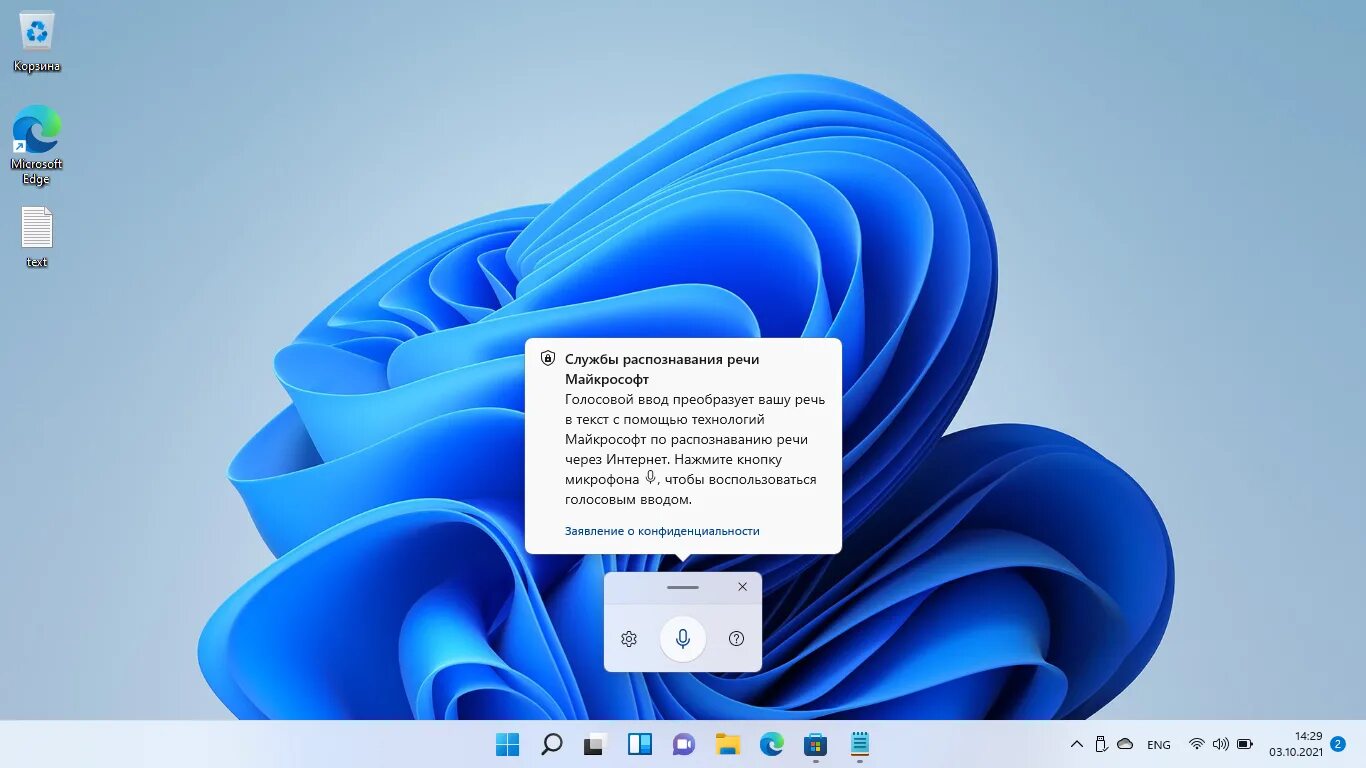Open the Windows Start menu
The width and height of the screenshot is (1366, 768).
pyautogui.click(x=508, y=744)
